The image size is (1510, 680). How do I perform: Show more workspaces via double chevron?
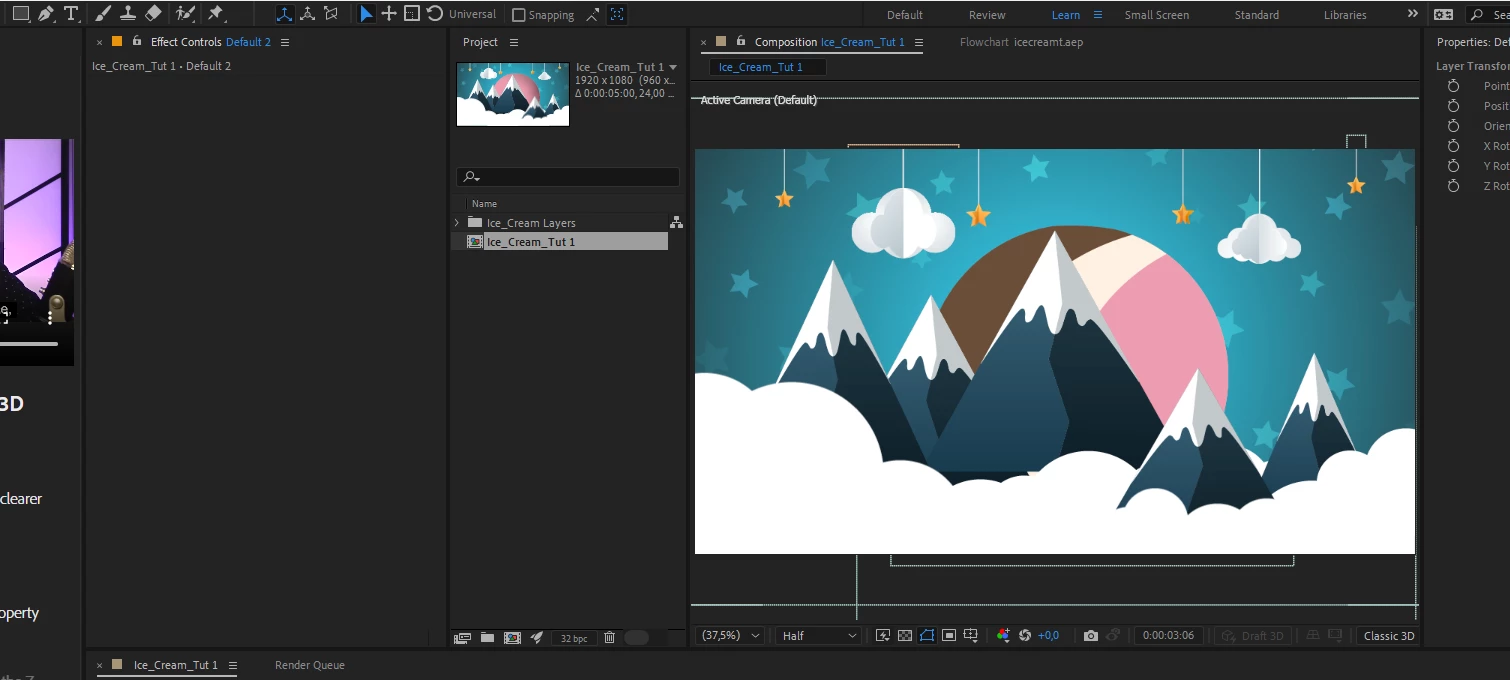pos(1412,14)
